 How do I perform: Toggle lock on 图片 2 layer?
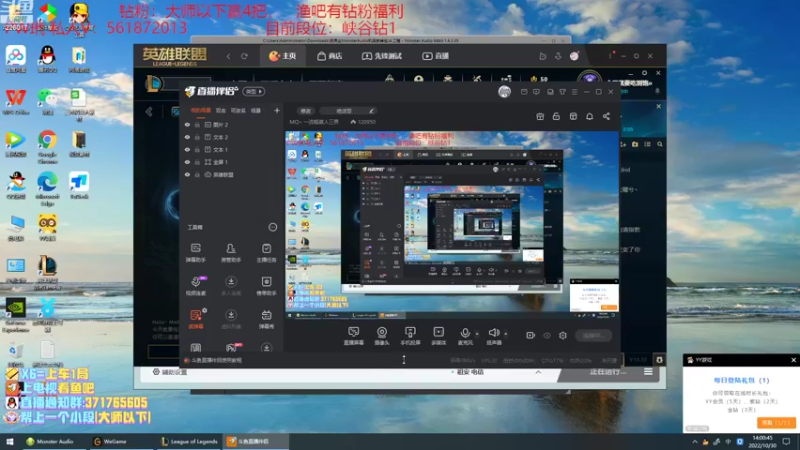coord(197,124)
